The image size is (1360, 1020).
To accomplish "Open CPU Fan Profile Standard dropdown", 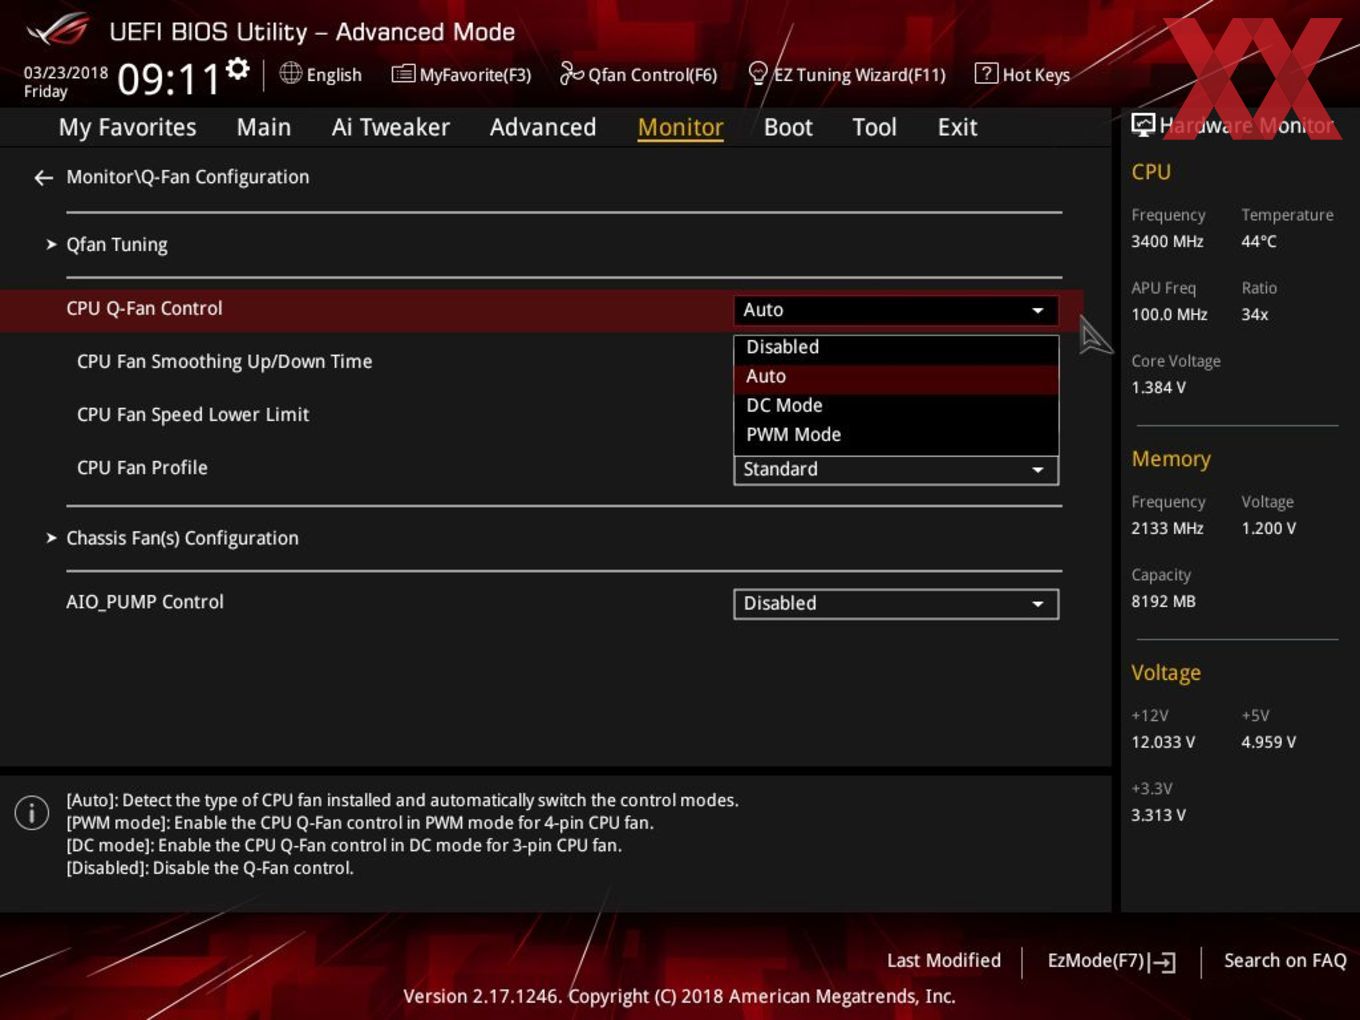I will tap(896, 470).
